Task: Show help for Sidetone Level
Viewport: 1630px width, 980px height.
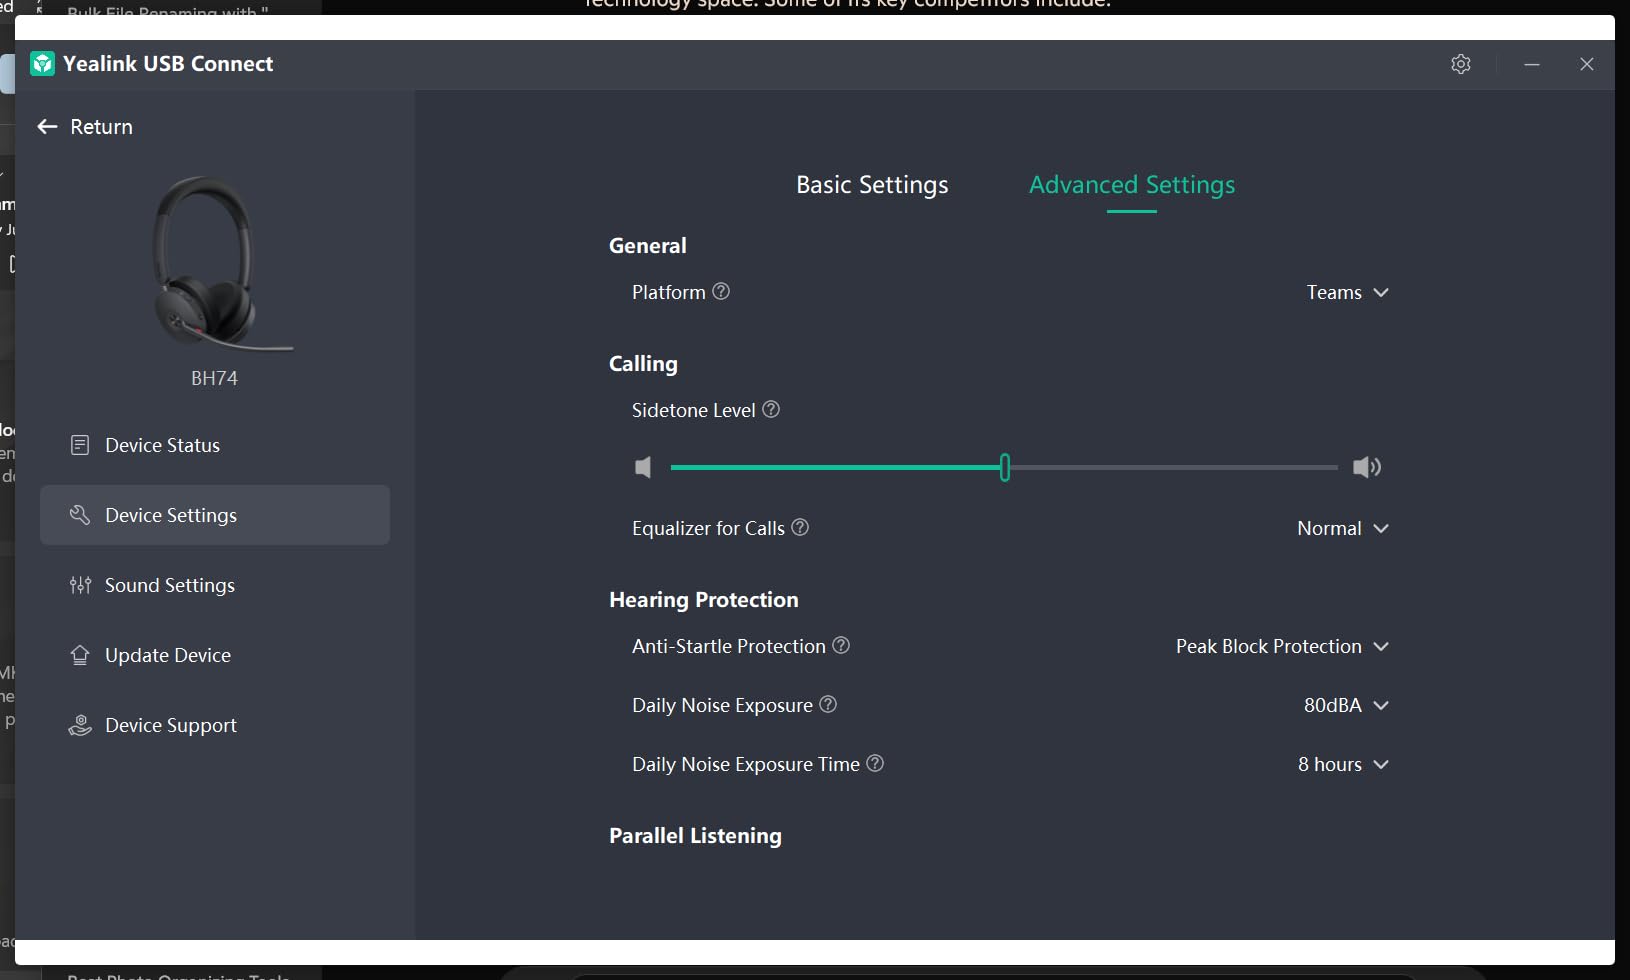Action: [771, 409]
